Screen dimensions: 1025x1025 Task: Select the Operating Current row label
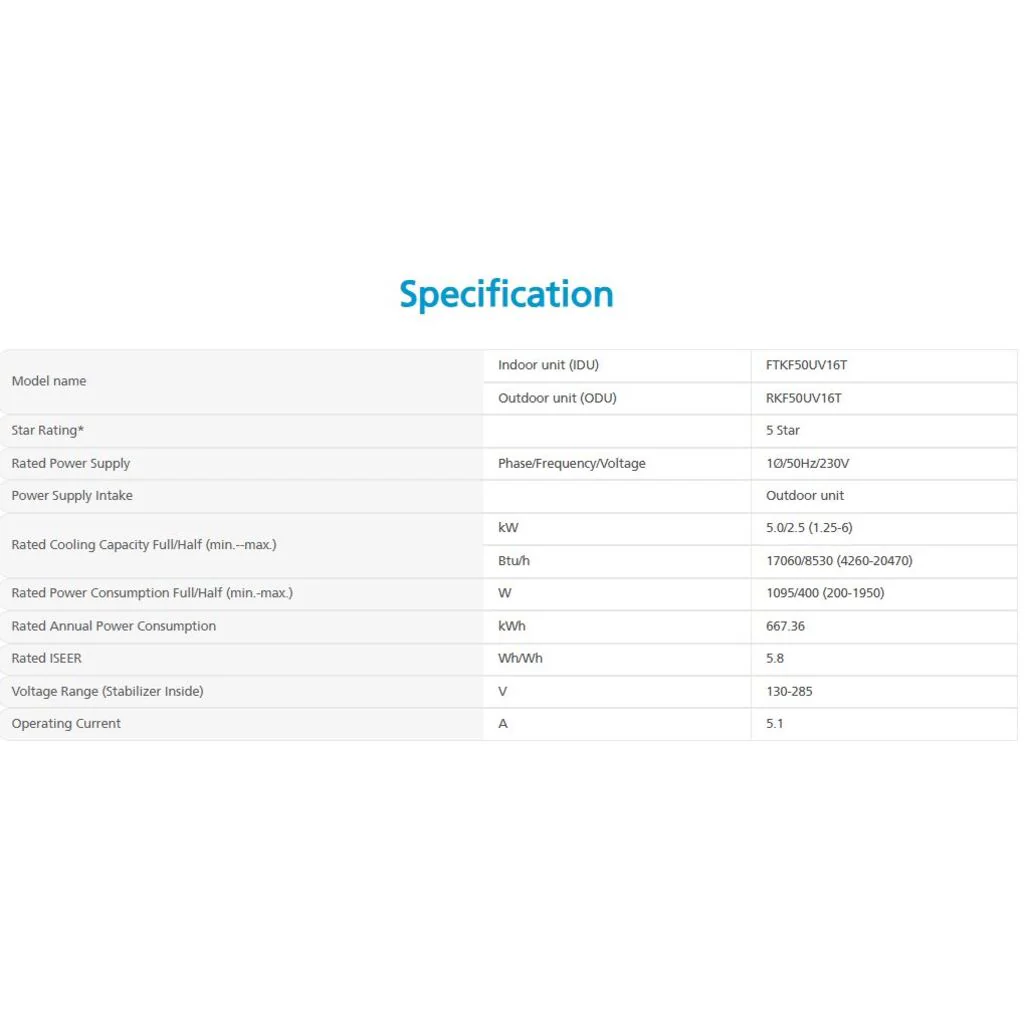[x=66, y=724]
